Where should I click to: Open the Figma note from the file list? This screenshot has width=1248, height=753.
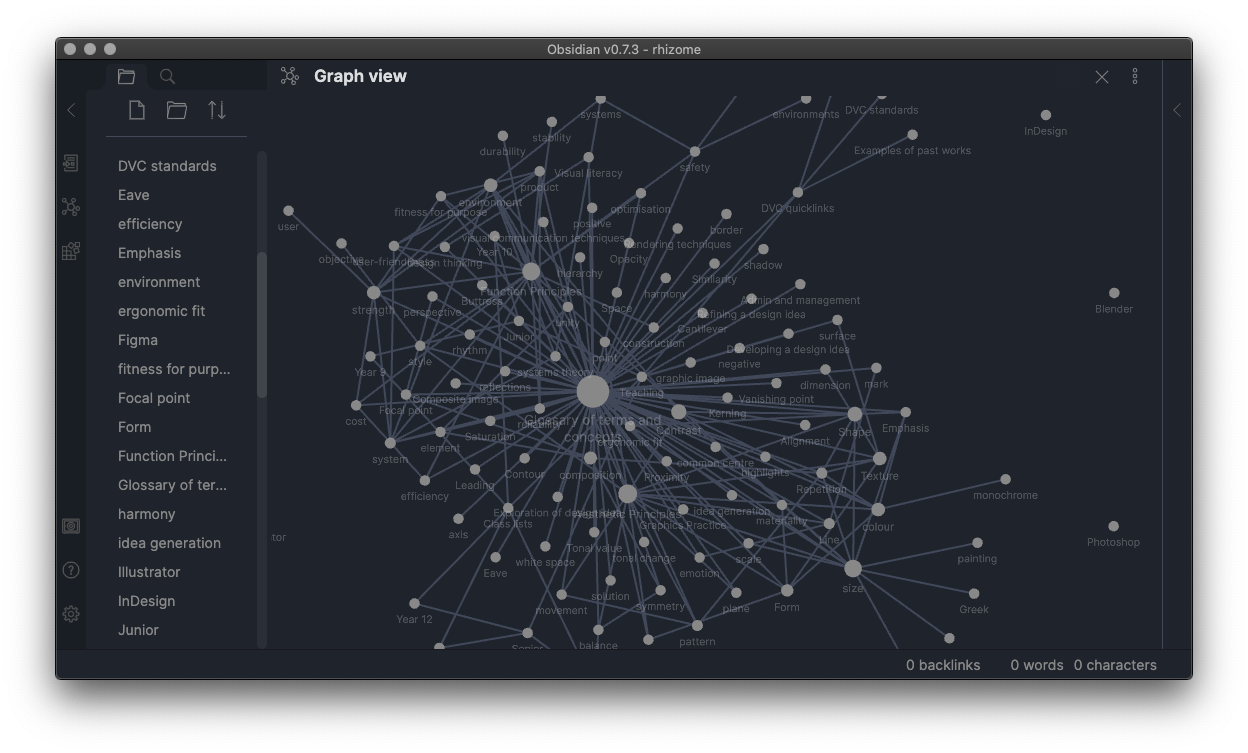(x=137, y=340)
